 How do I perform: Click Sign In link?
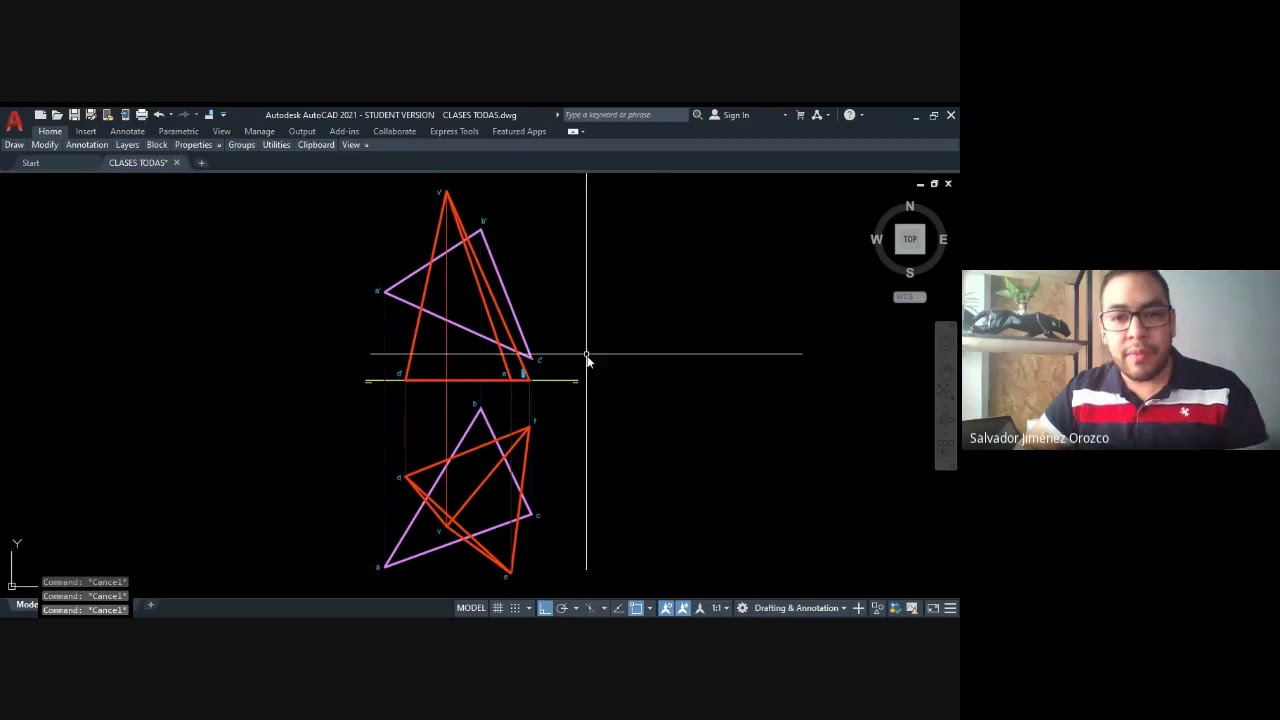click(x=736, y=115)
